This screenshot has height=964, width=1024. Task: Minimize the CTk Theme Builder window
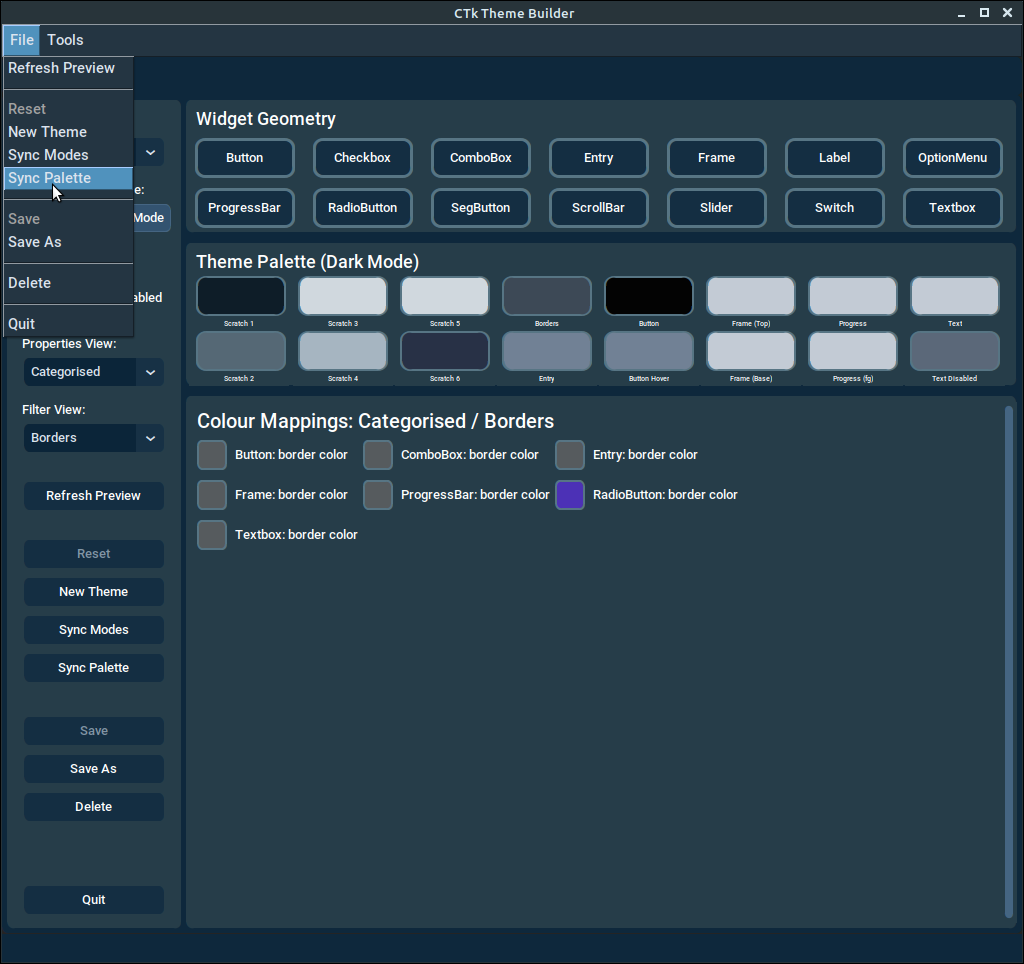click(961, 13)
